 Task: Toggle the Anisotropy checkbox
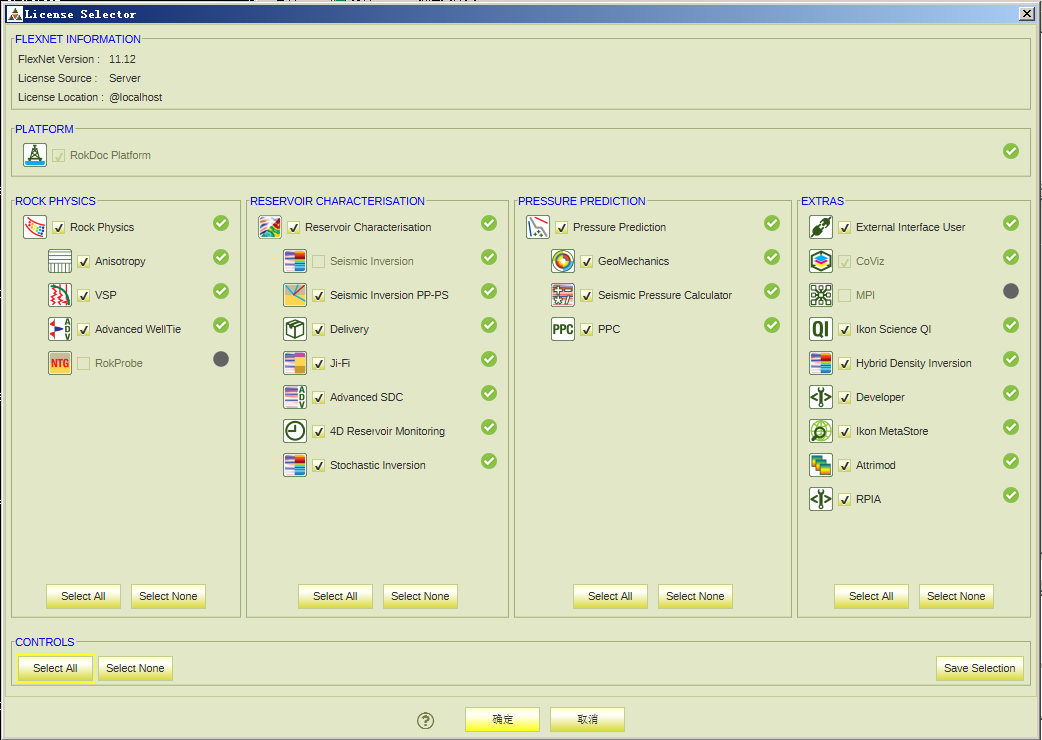point(84,261)
